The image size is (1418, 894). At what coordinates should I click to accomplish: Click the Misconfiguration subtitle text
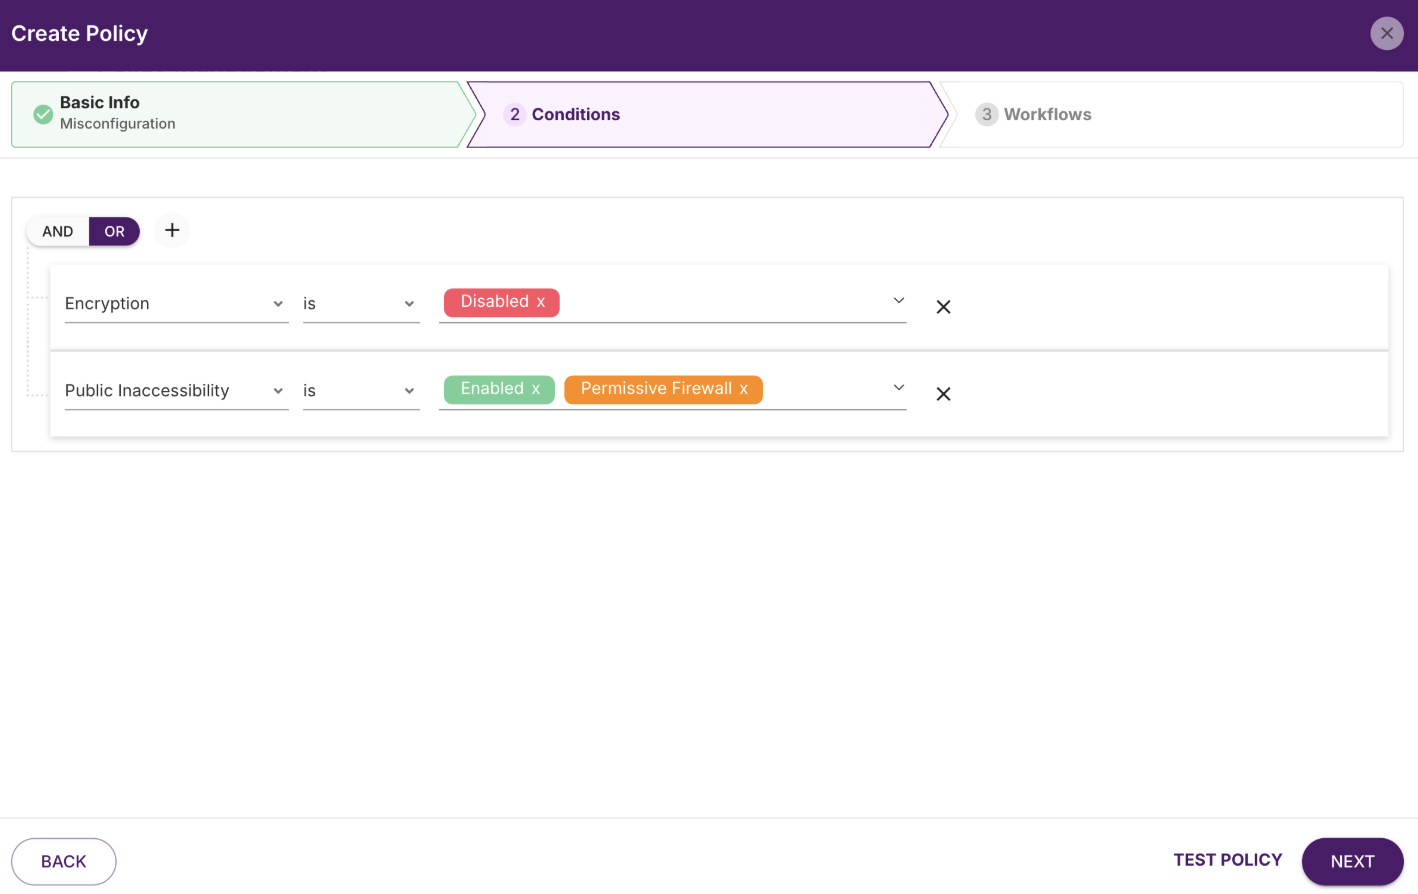coord(118,124)
